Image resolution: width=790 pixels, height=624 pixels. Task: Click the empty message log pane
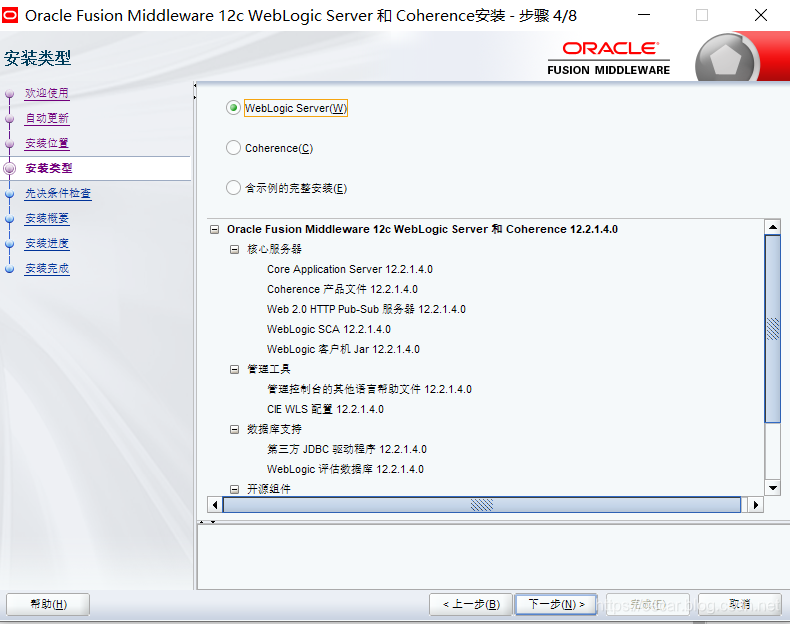coord(493,557)
